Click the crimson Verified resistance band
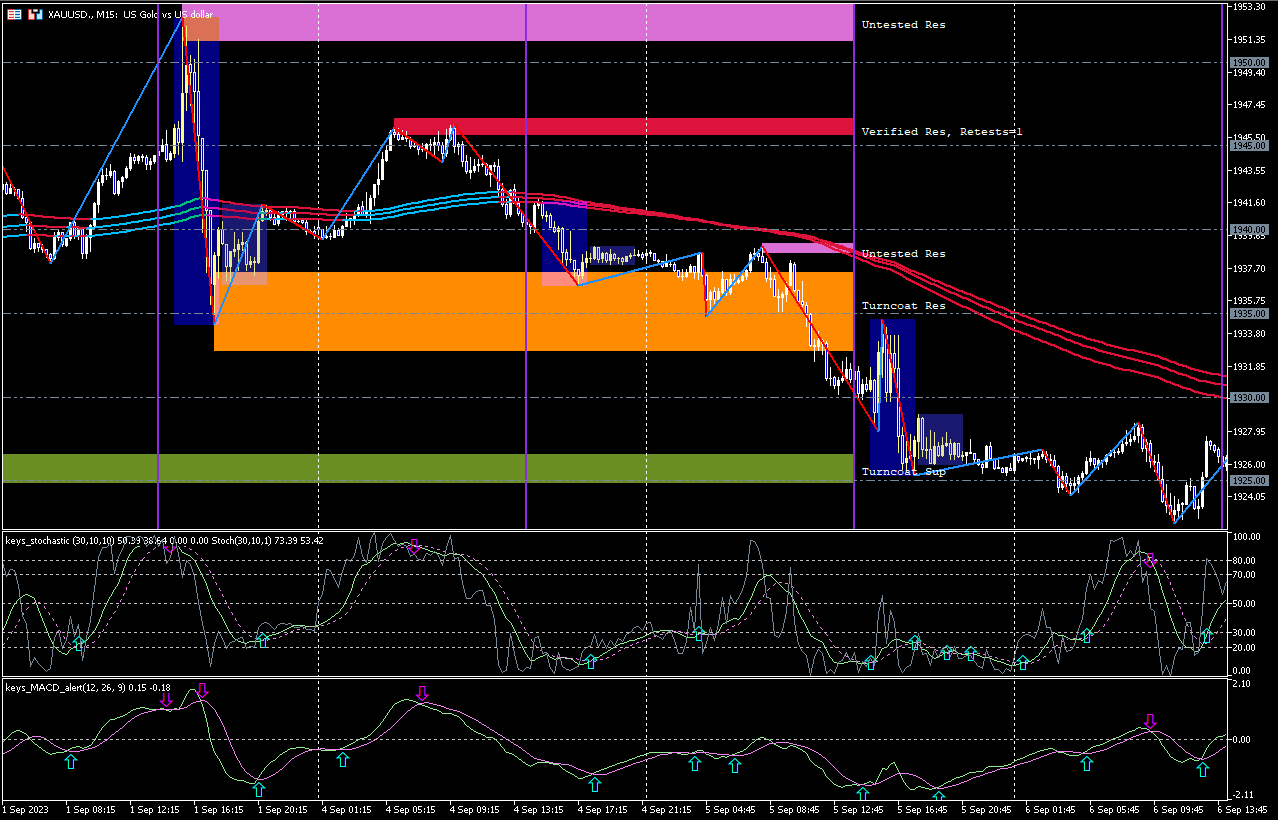This screenshot has width=1278, height=820. pyautogui.click(x=622, y=127)
